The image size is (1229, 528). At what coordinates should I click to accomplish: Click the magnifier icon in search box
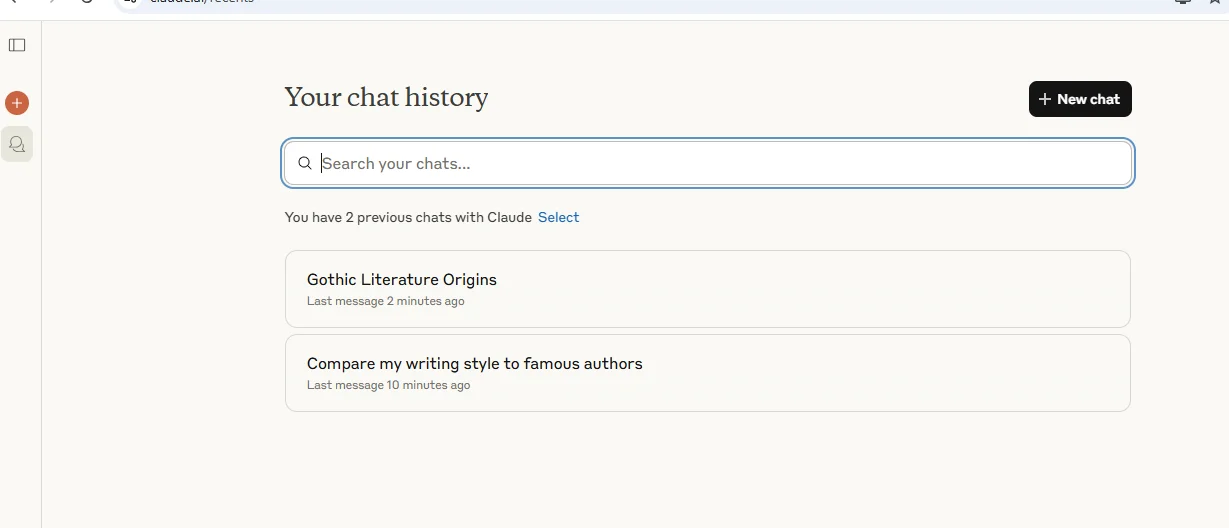click(x=305, y=163)
